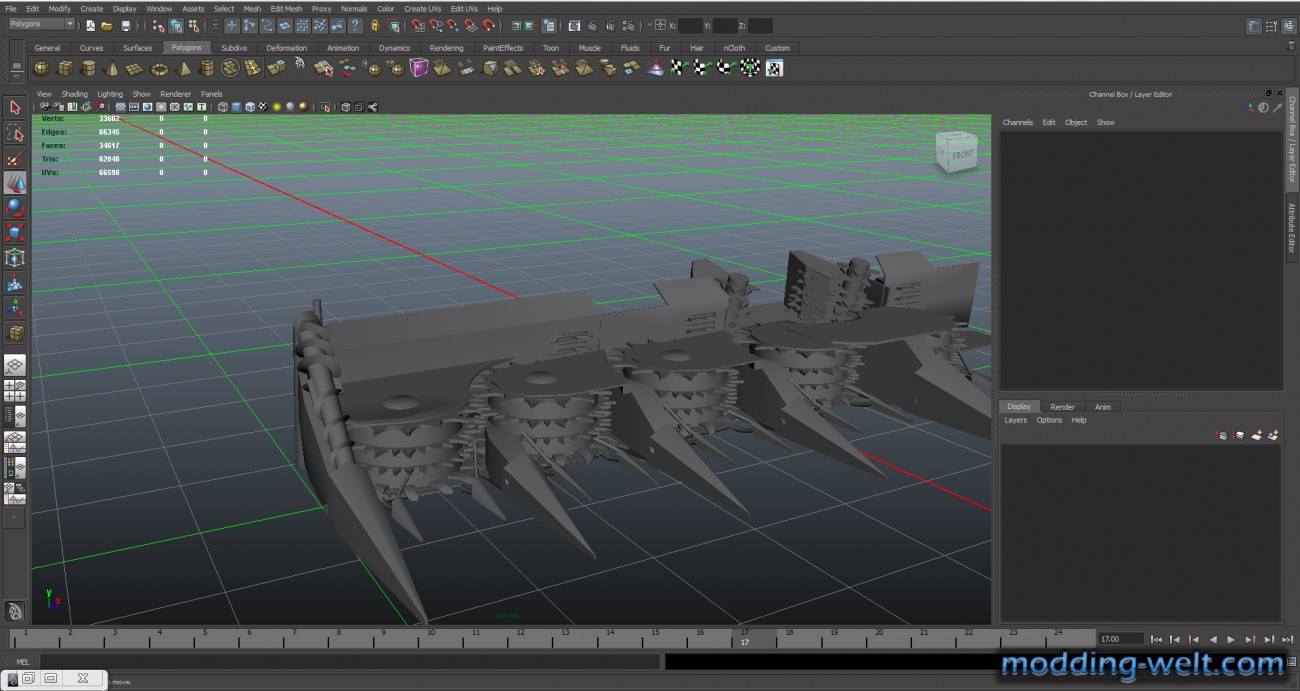Toggle select by hierarchy mode
This screenshot has width=1300, height=691.
pos(159,25)
